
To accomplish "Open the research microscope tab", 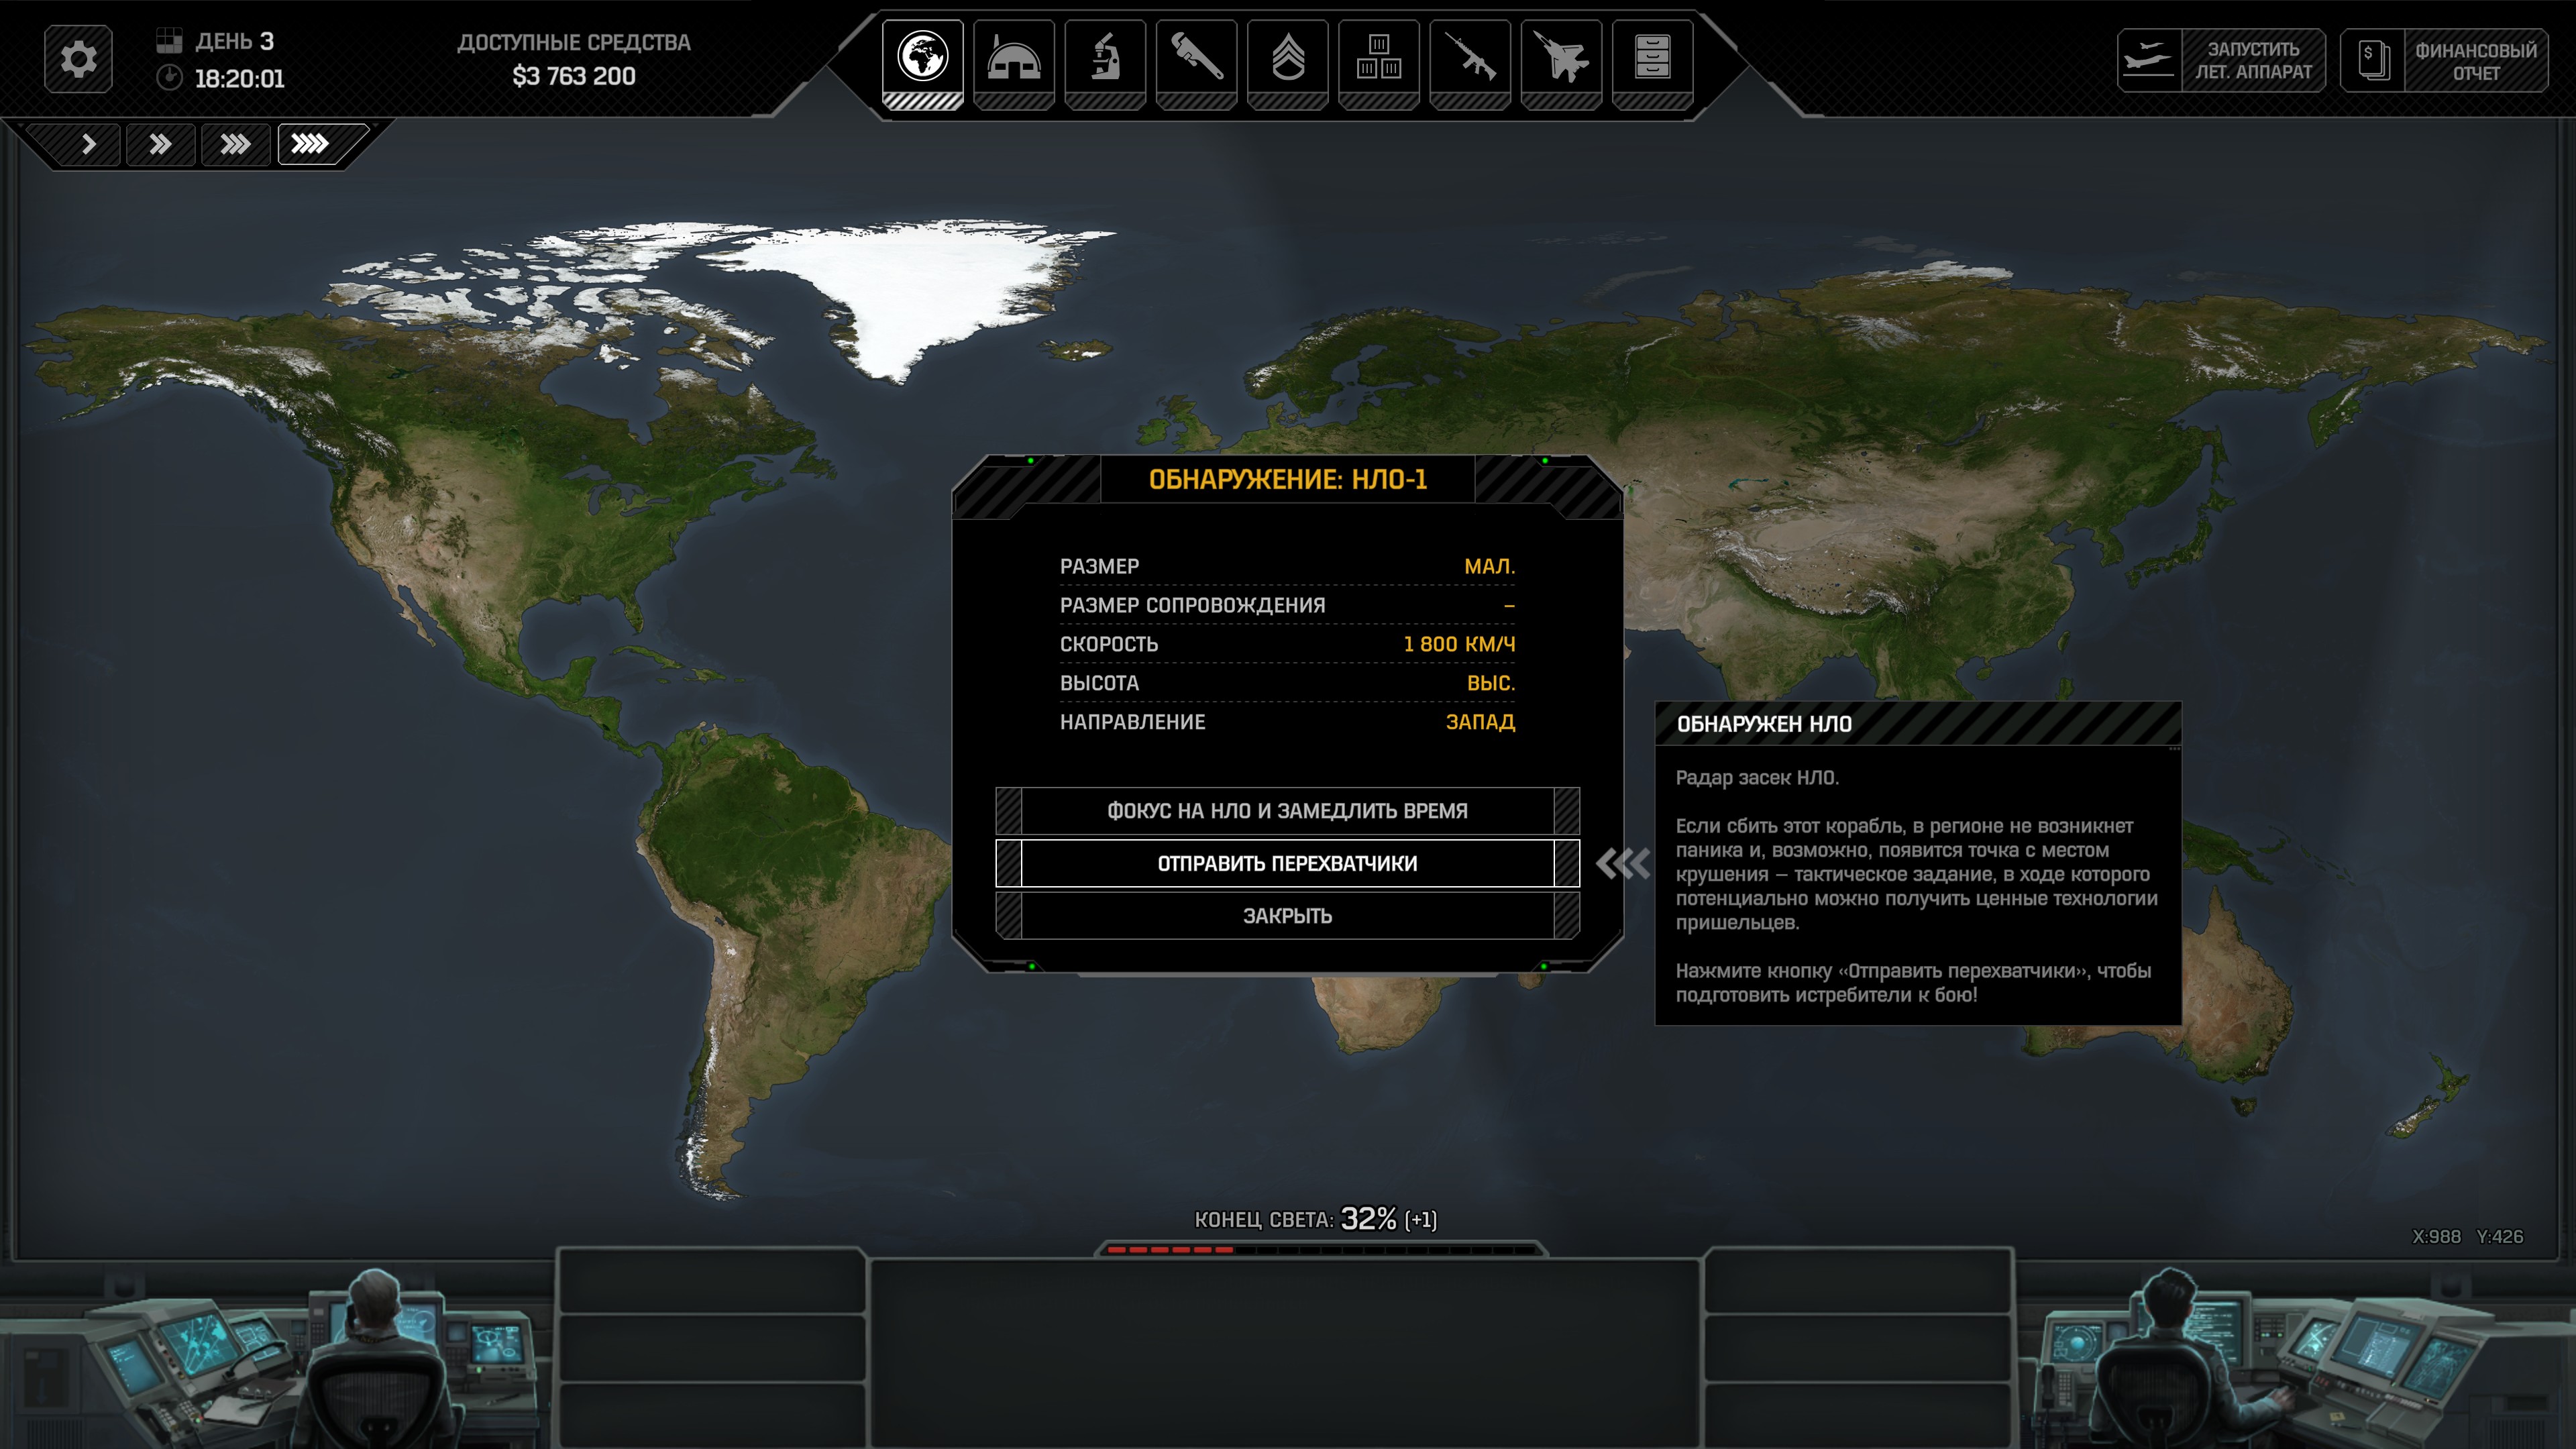I will pos(1105,59).
